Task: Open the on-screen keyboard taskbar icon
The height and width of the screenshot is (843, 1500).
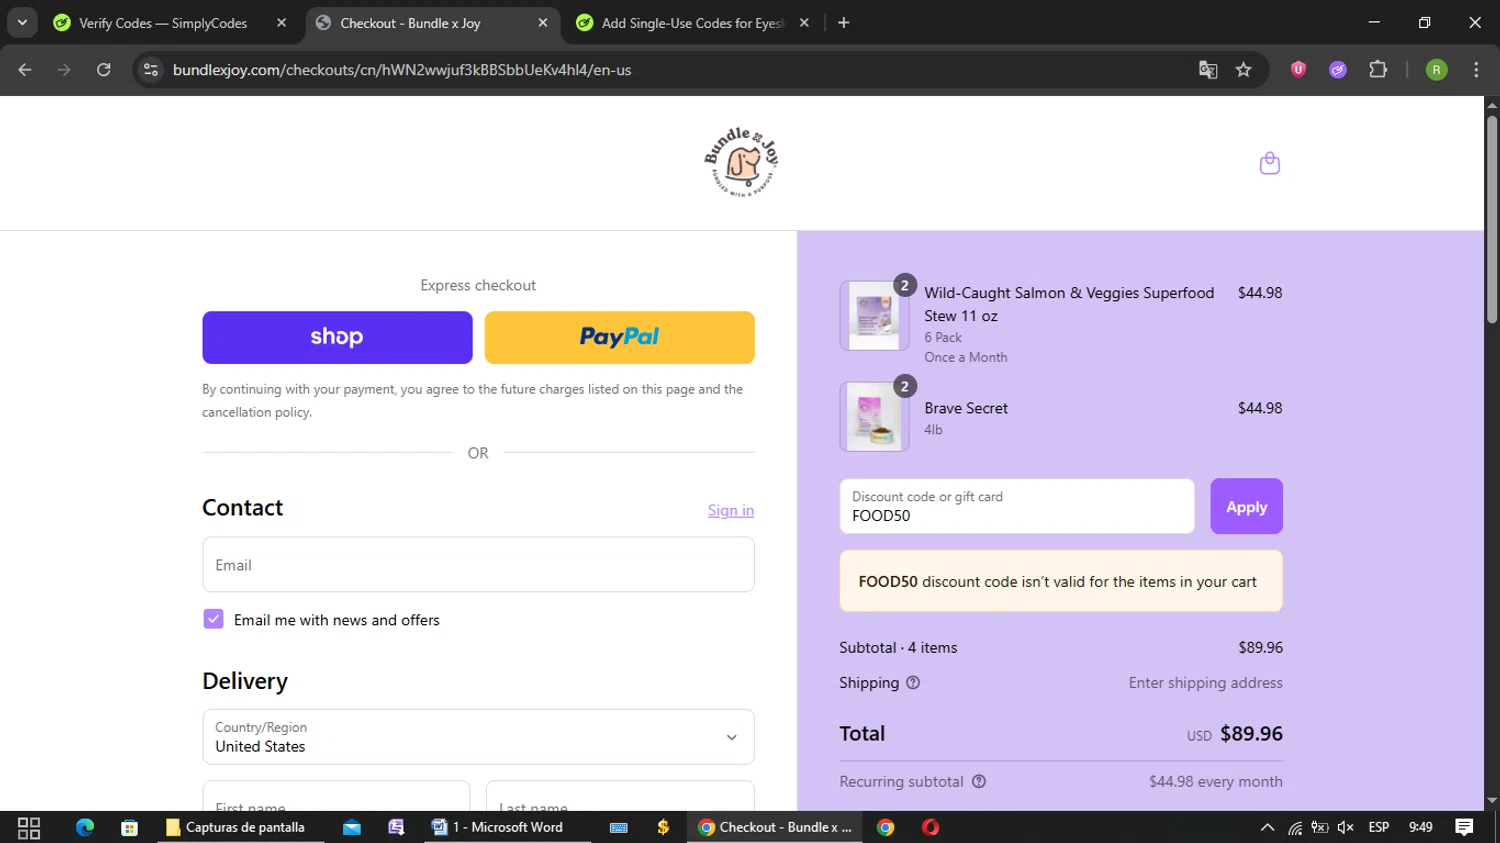Action: click(x=618, y=827)
